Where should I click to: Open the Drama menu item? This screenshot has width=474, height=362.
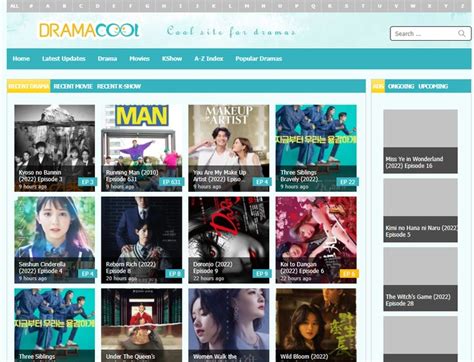(107, 59)
